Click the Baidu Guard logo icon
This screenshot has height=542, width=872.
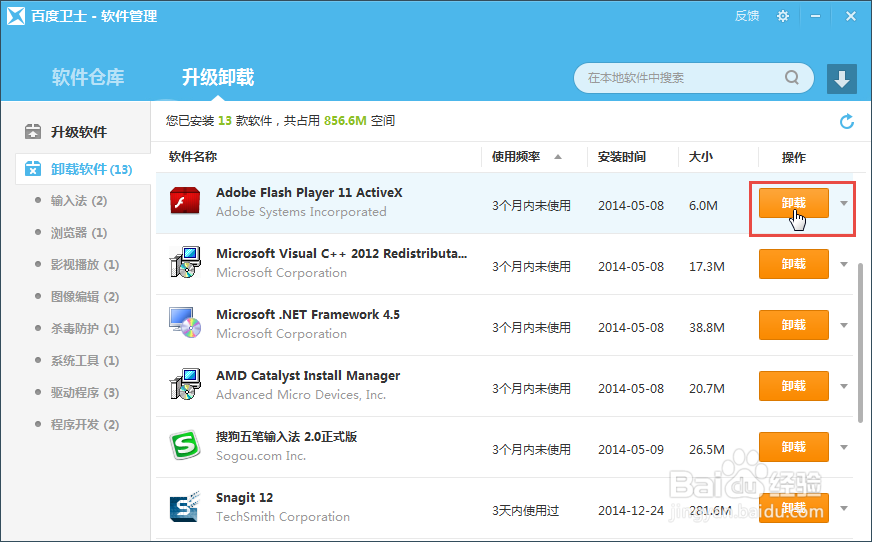click(x=16, y=16)
